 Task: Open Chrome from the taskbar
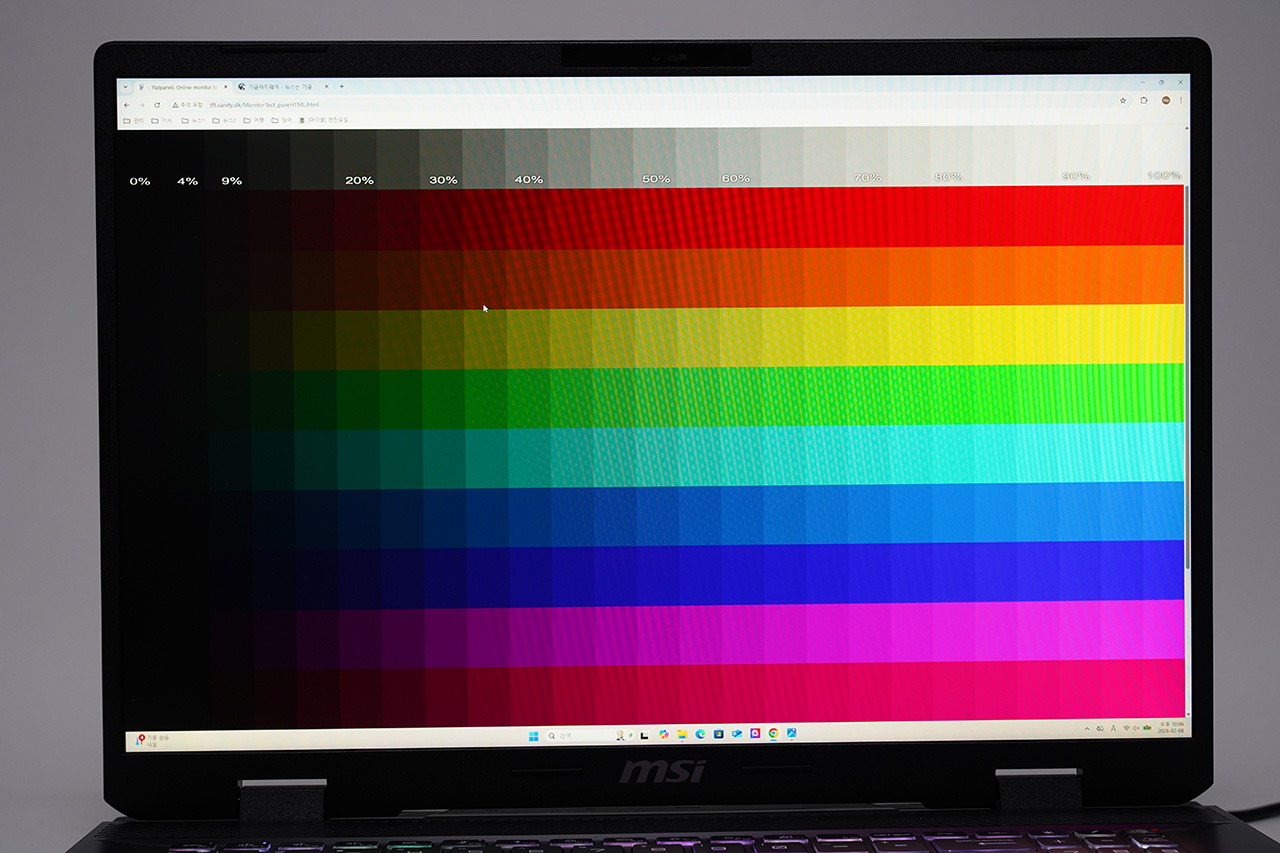pyautogui.click(x=773, y=733)
